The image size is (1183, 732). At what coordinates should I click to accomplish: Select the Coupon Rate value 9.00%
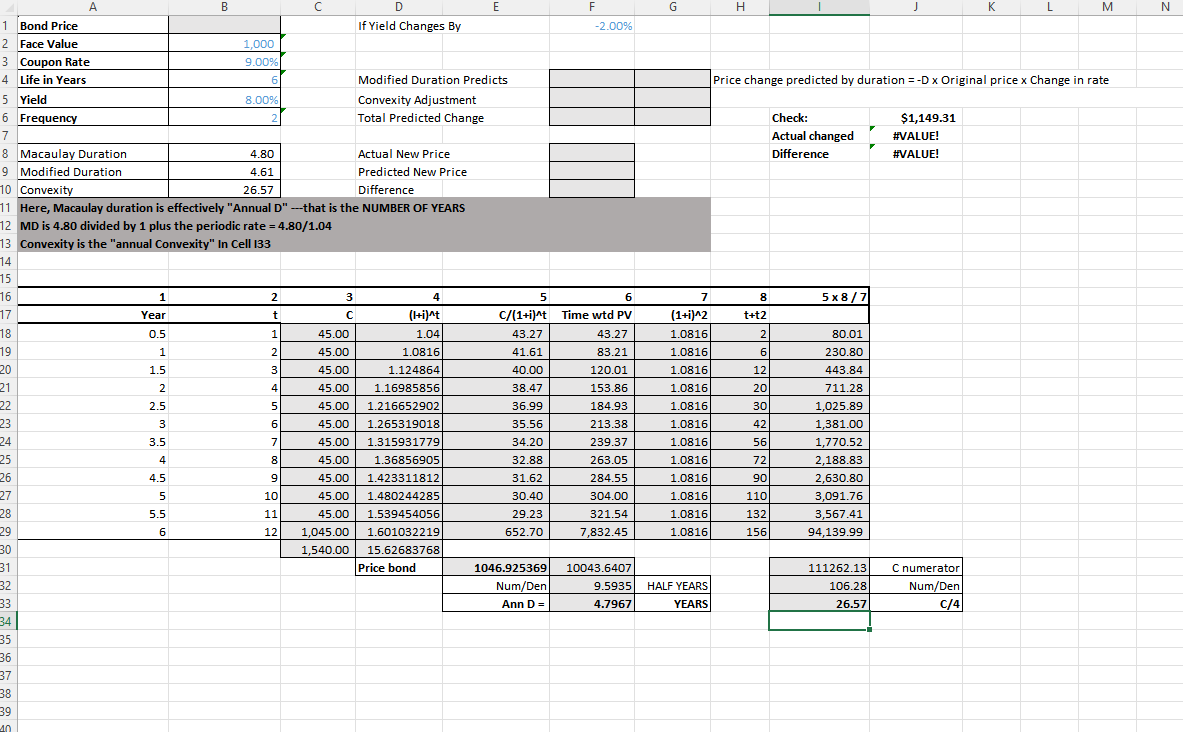pos(224,61)
